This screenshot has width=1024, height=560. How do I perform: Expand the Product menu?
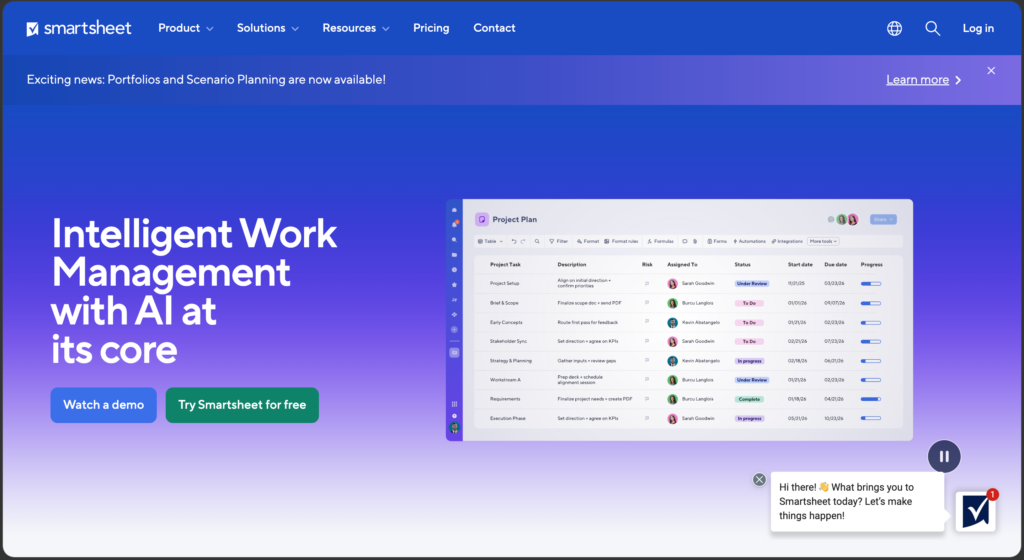[185, 28]
